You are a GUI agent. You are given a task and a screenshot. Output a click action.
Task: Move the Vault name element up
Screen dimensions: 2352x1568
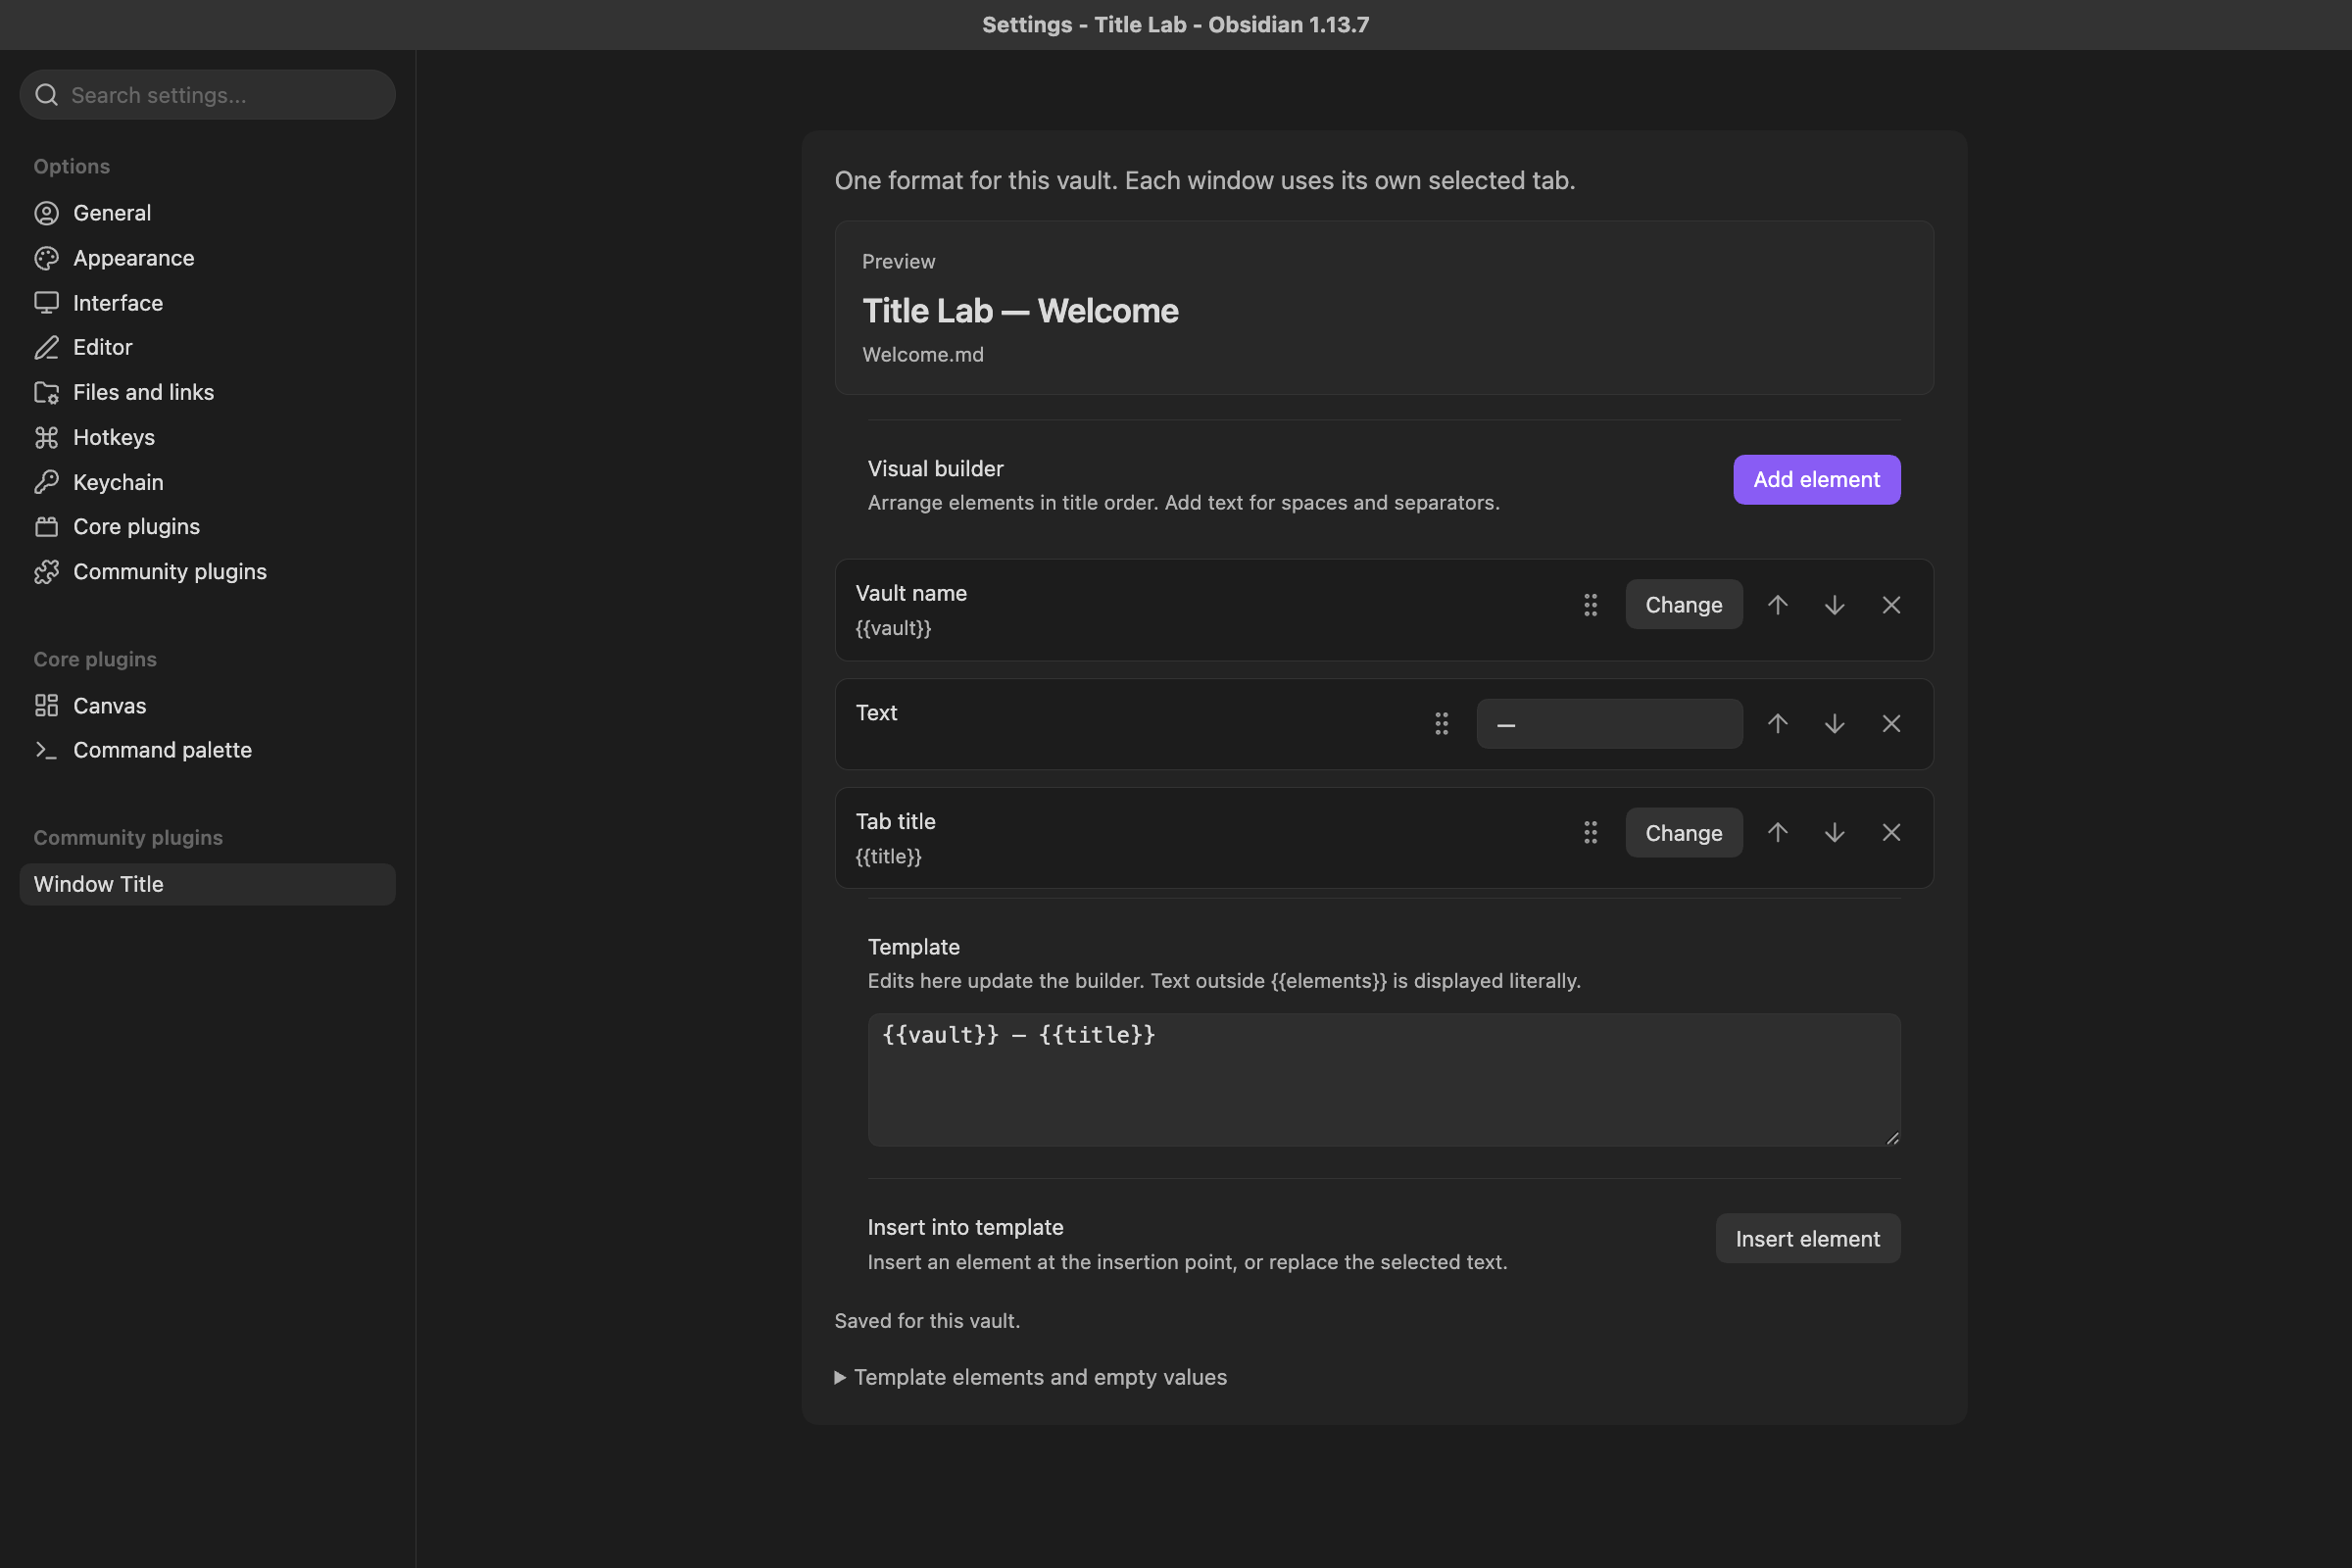pyautogui.click(x=1777, y=605)
